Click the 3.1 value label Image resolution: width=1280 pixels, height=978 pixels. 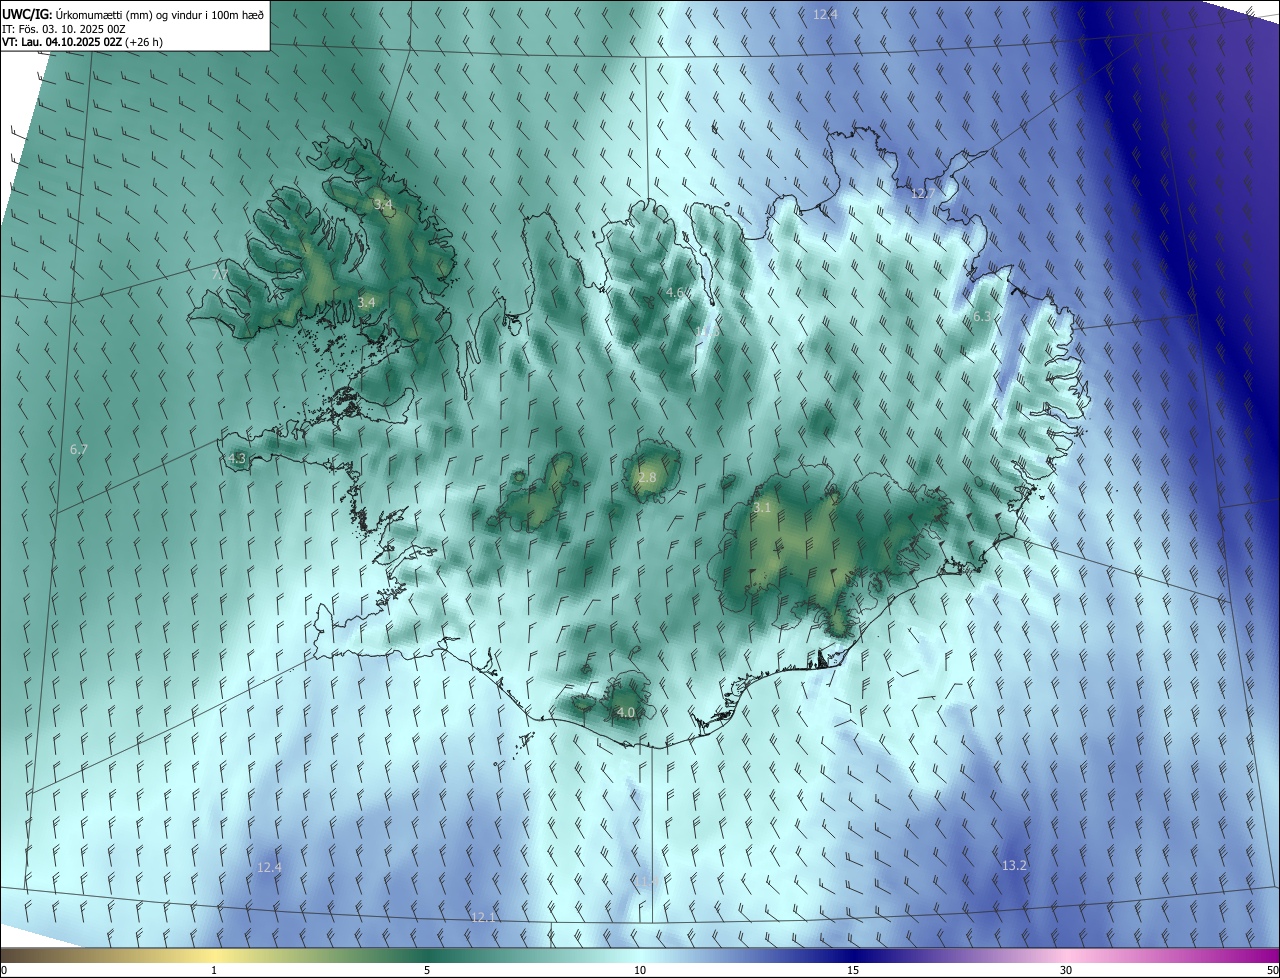point(762,508)
